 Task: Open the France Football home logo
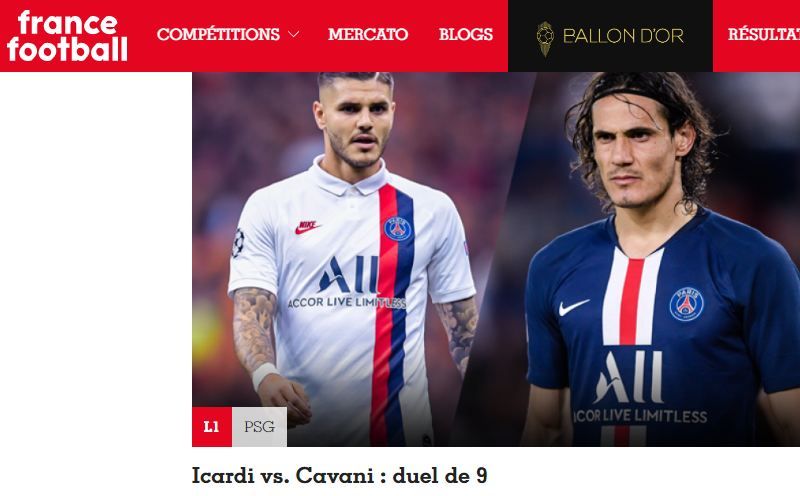(67, 36)
